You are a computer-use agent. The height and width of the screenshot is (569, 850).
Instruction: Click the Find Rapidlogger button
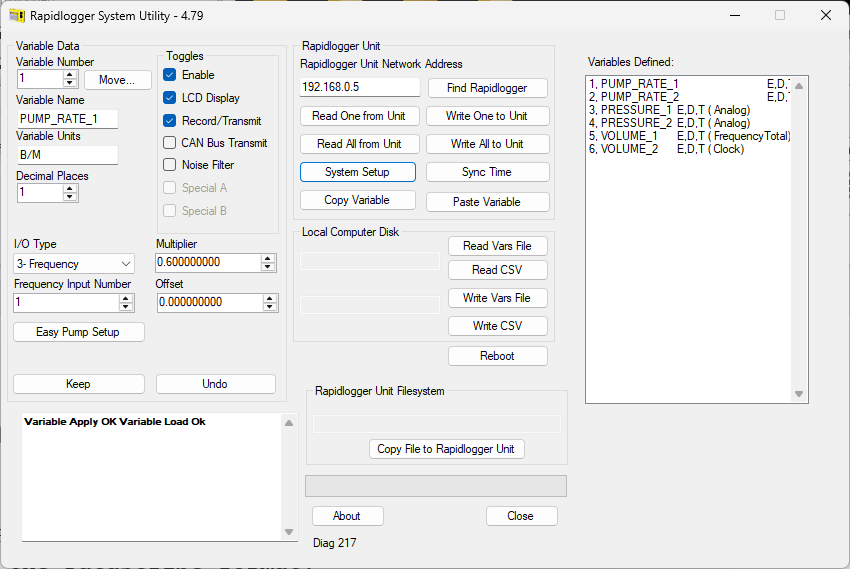[487, 88]
